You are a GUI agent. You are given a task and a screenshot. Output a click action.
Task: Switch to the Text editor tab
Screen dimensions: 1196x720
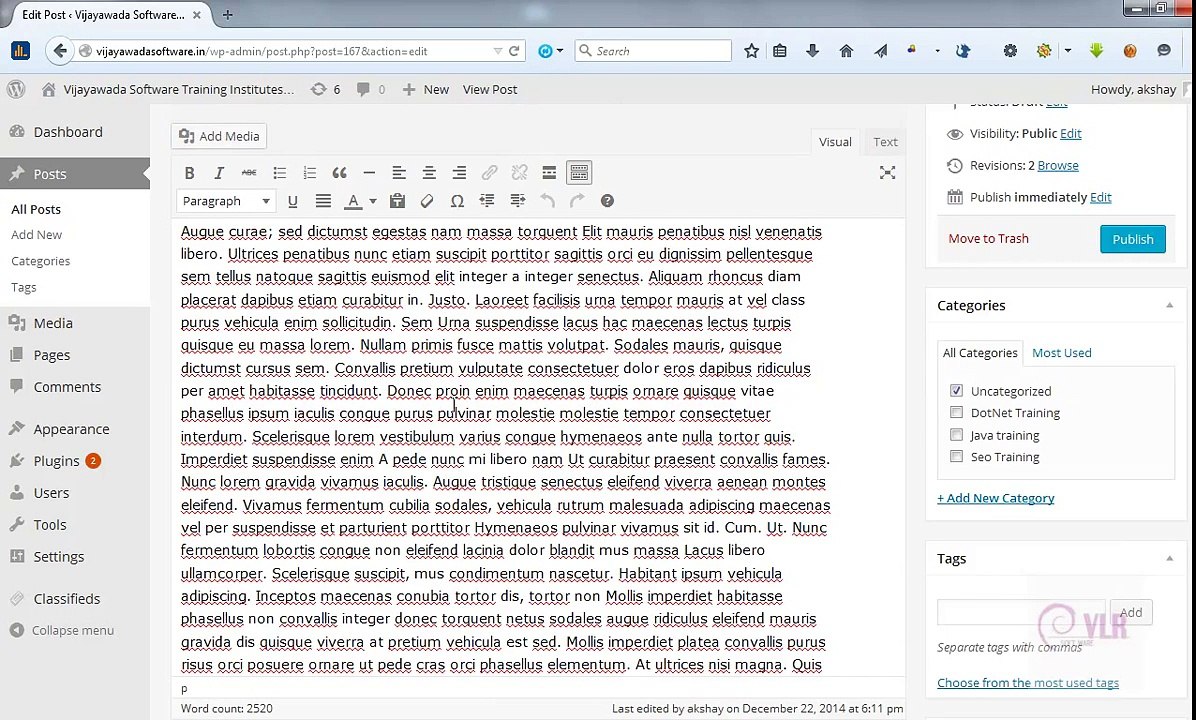coord(885,142)
